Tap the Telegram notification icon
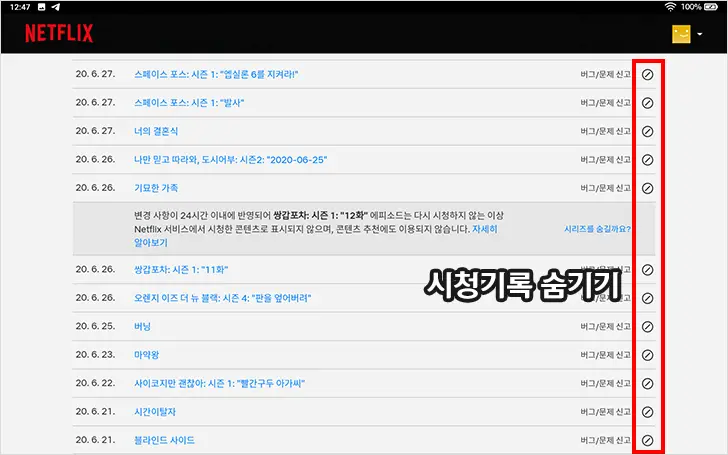 (x=56, y=7)
